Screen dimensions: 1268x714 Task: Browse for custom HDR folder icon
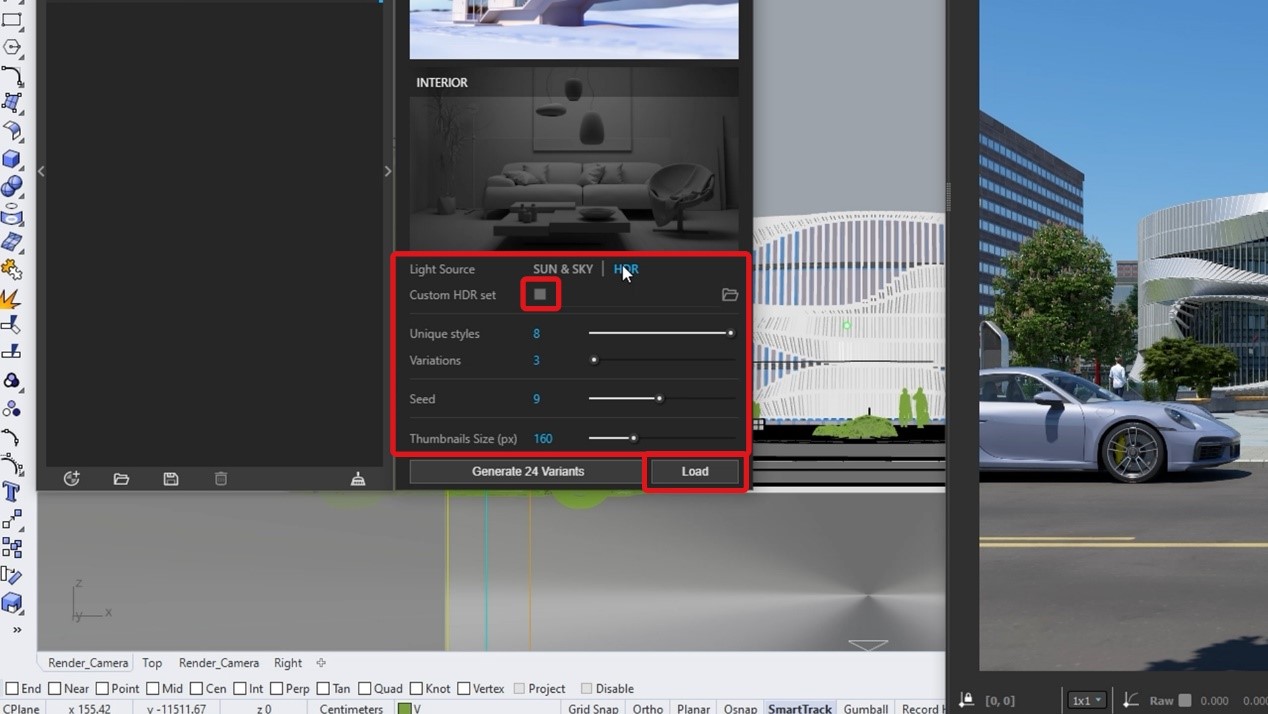point(730,295)
